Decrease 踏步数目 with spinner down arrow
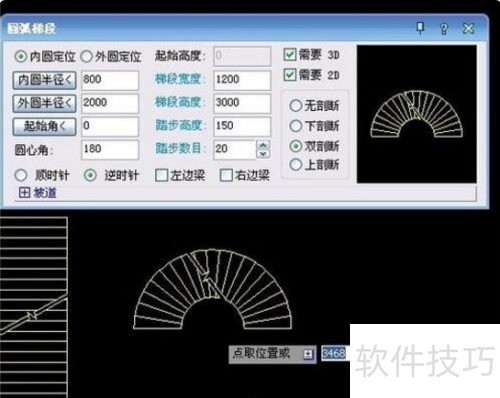This screenshot has height=398, width=500. pyautogui.click(x=263, y=154)
